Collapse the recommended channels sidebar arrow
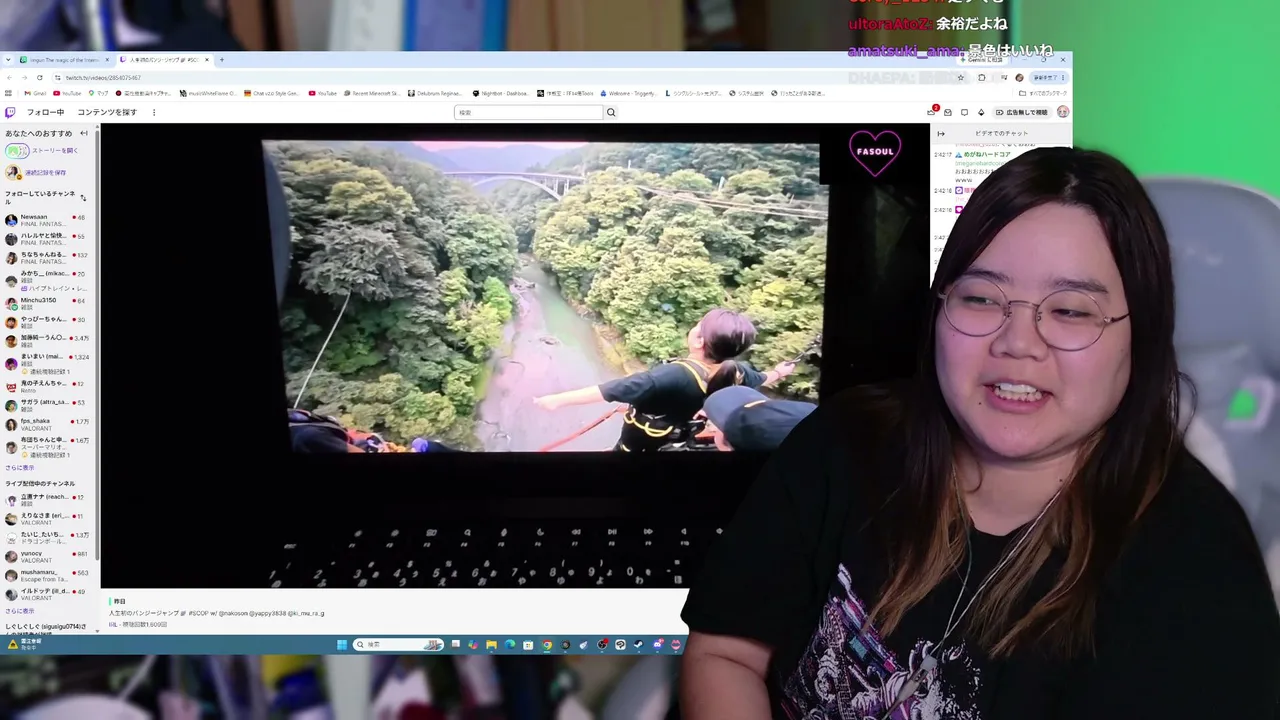 pos(84,133)
